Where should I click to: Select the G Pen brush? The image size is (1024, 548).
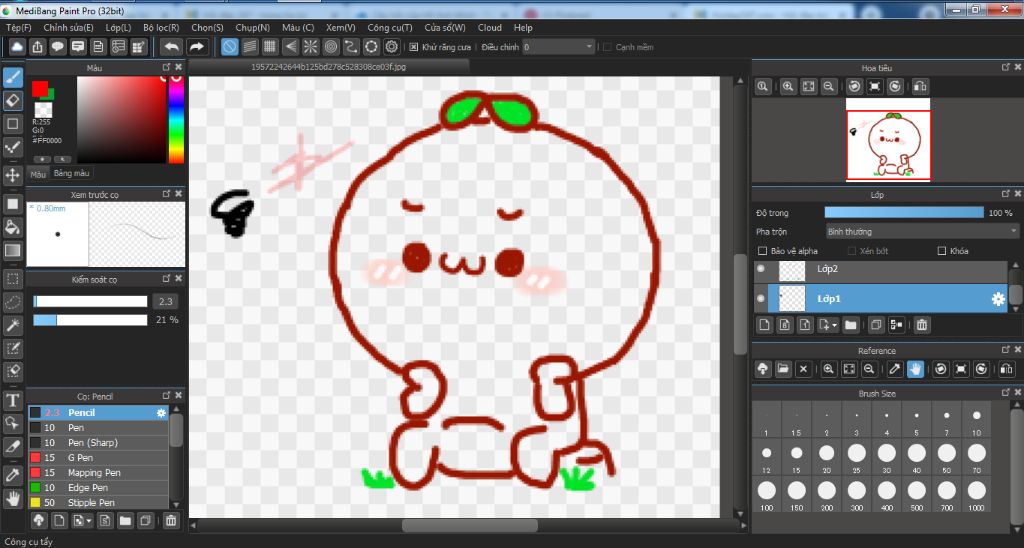coord(98,458)
